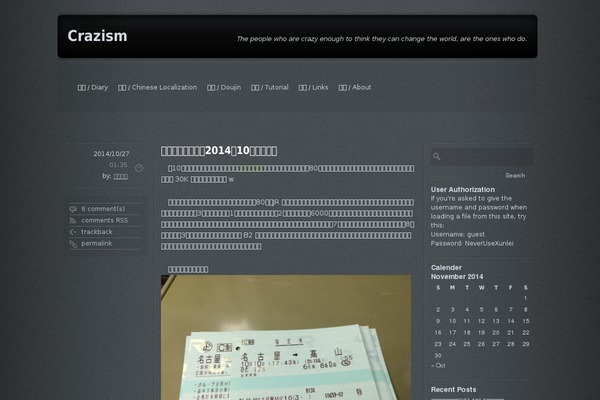
Task: Click calendar day 1
Action: click(x=526, y=298)
